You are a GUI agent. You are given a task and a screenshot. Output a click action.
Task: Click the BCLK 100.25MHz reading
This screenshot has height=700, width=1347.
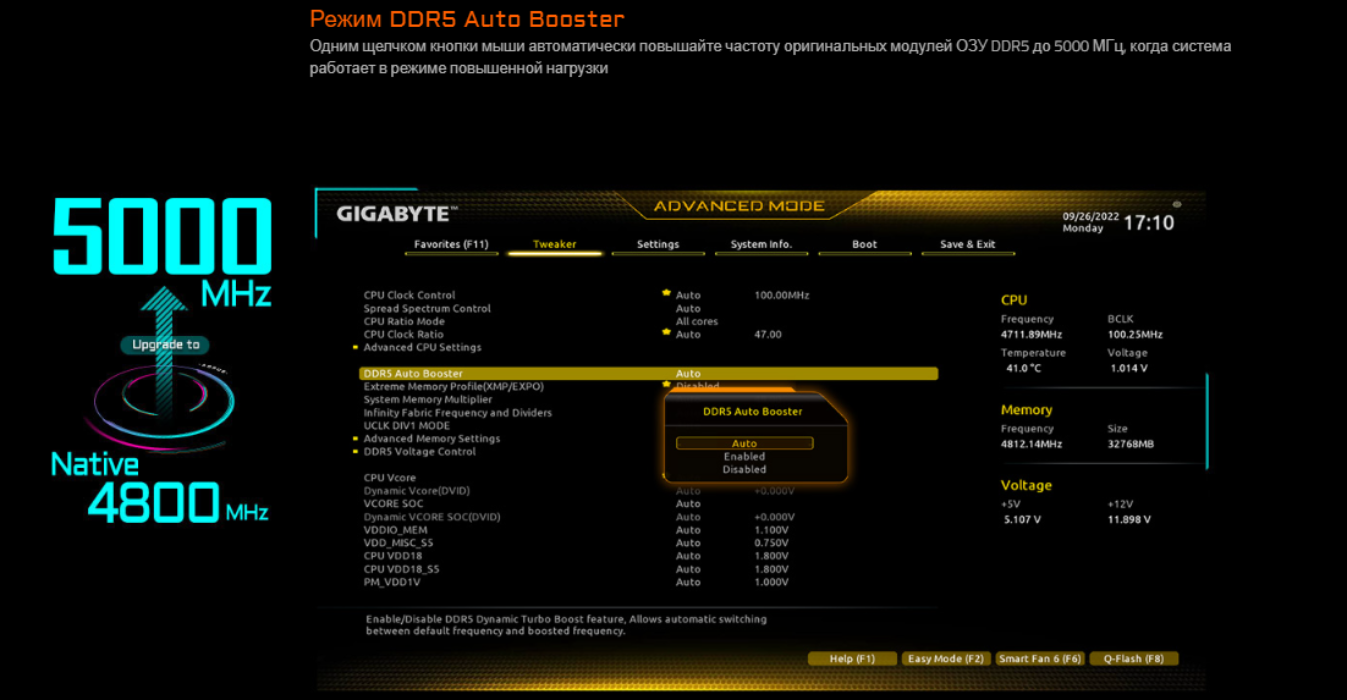click(1135, 334)
